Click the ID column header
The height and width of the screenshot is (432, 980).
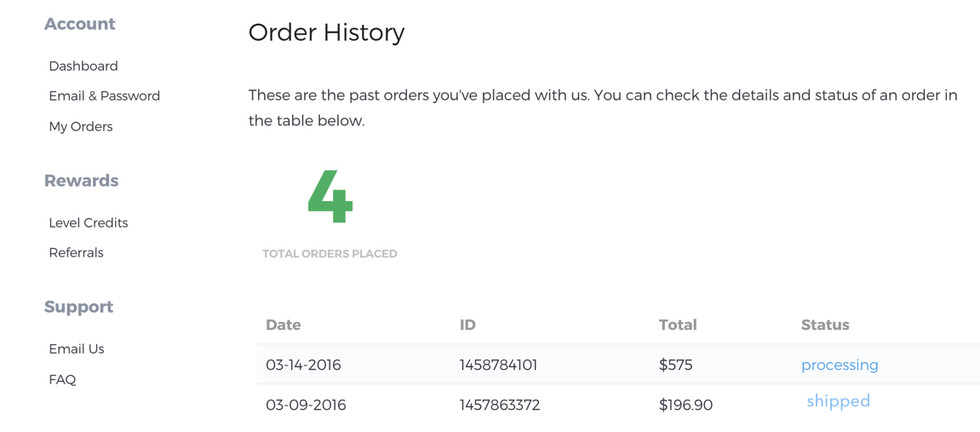(x=467, y=325)
